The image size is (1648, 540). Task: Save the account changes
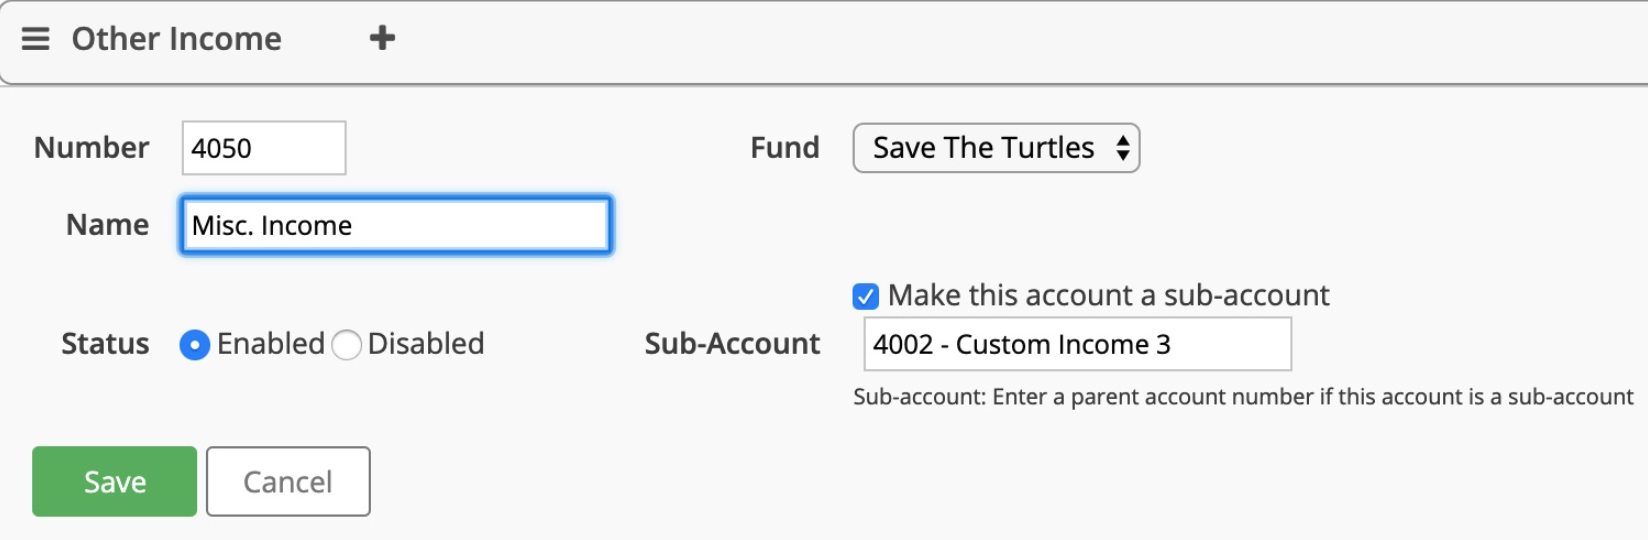point(115,481)
